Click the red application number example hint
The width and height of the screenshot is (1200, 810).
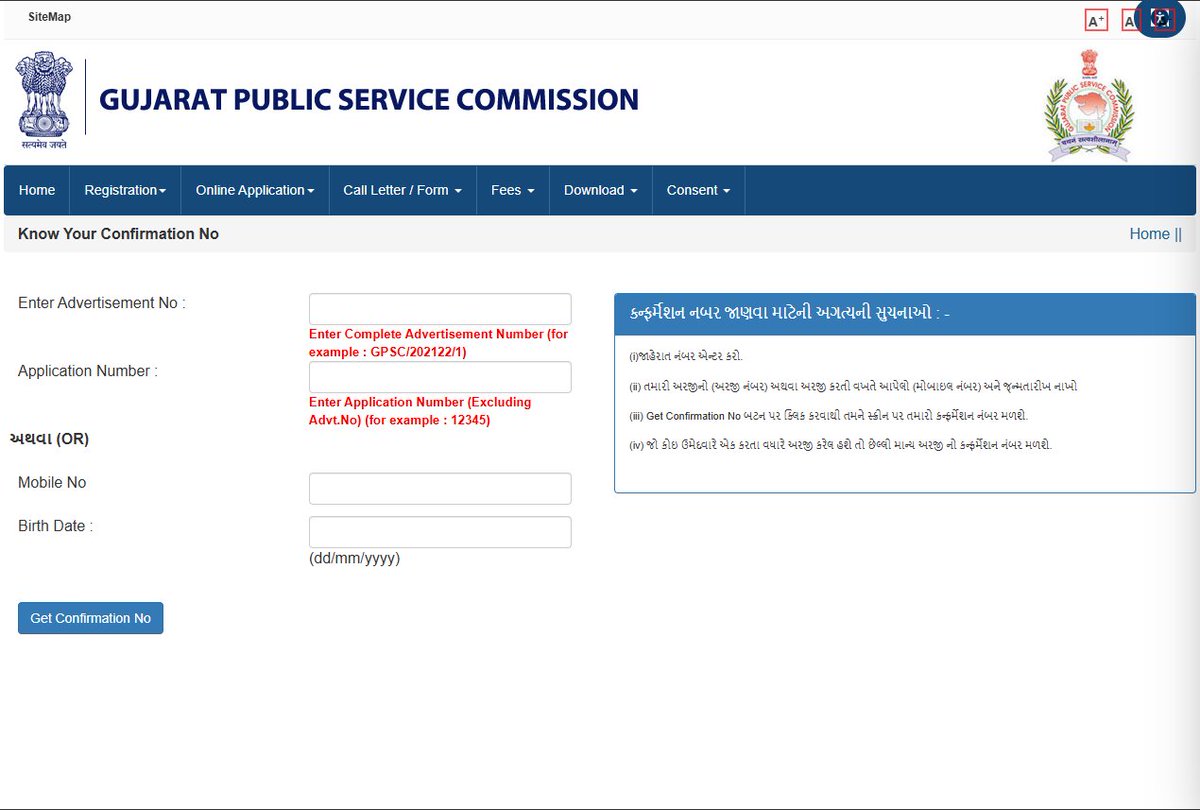[420, 411]
